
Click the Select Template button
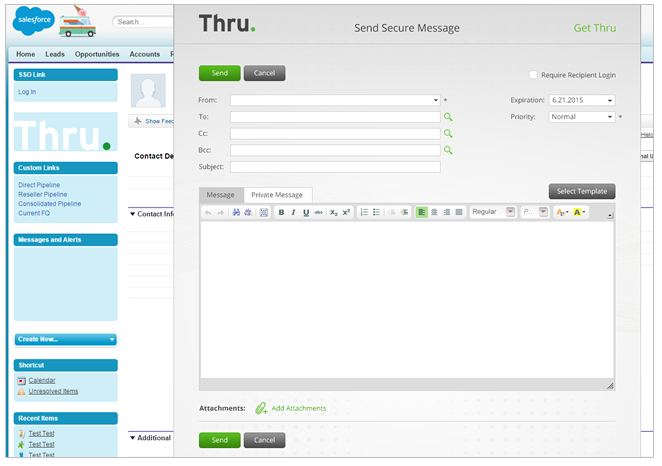pyautogui.click(x=582, y=192)
